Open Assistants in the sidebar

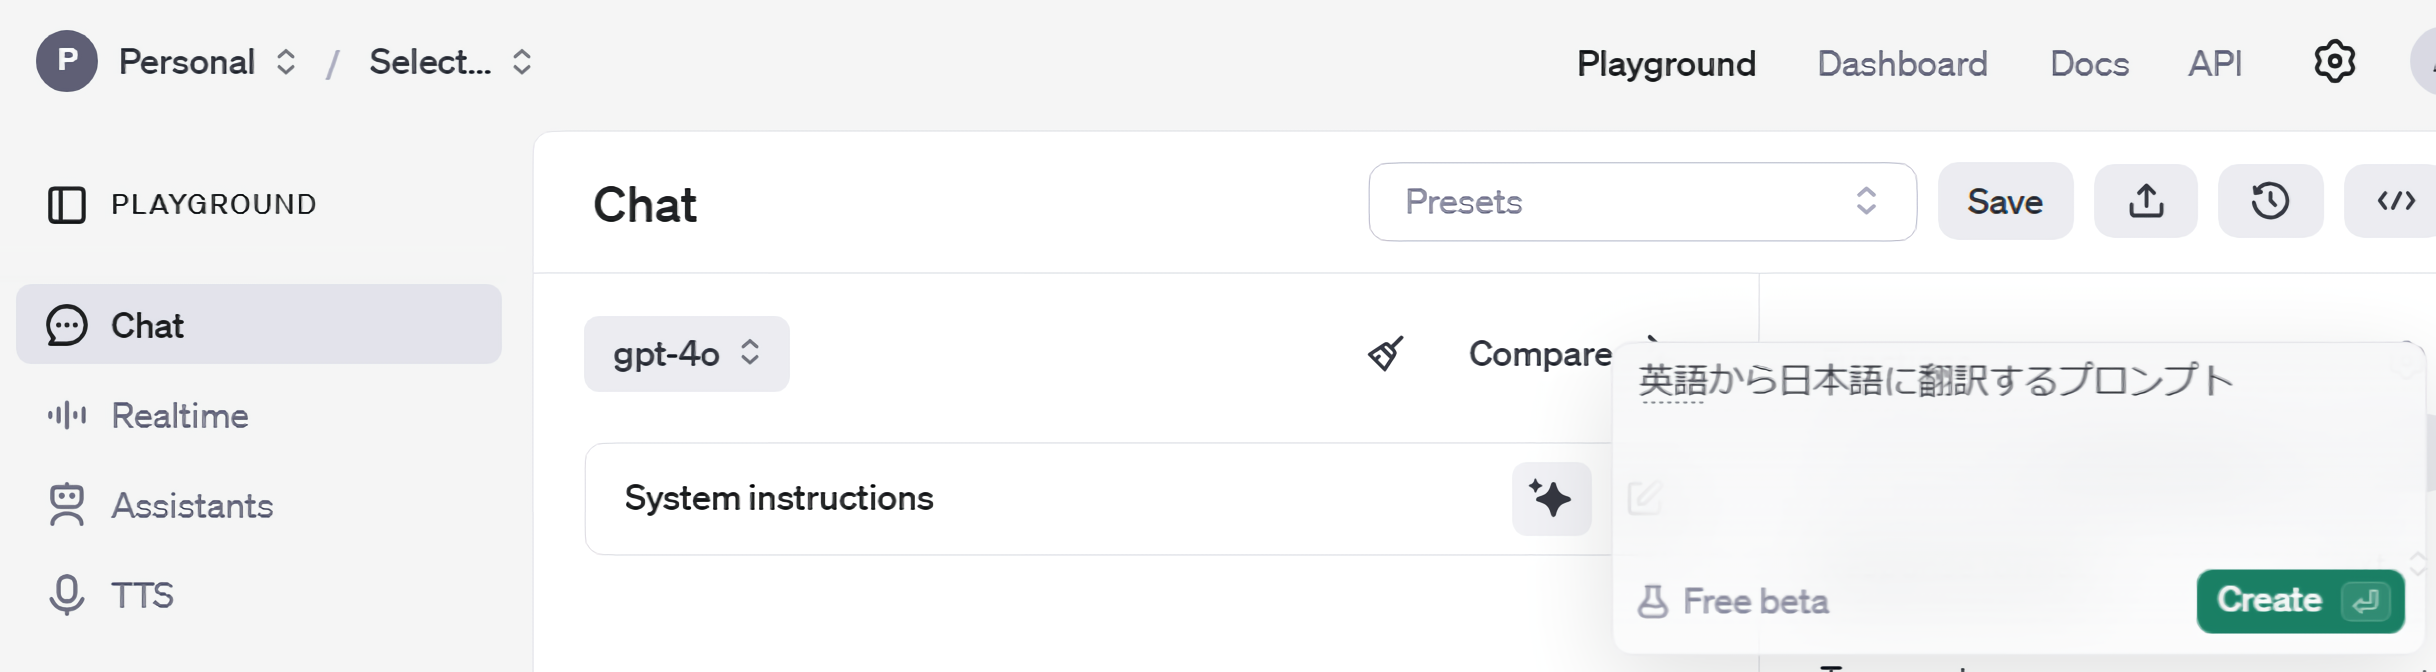(192, 506)
